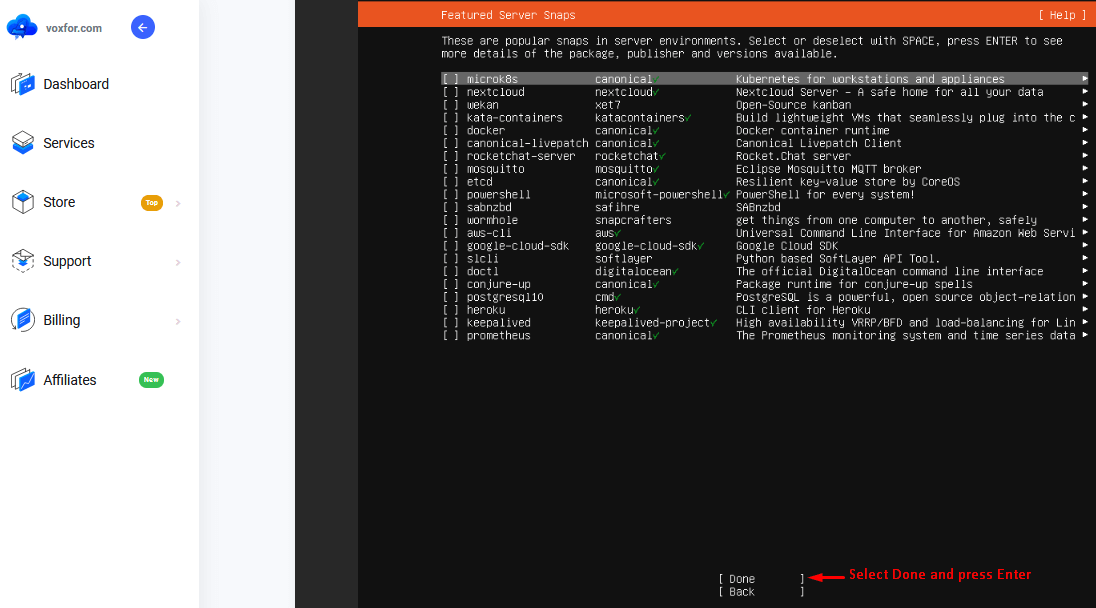Expand the Support menu chevron
This screenshot has width=1096, height=608.
(178, 261)
